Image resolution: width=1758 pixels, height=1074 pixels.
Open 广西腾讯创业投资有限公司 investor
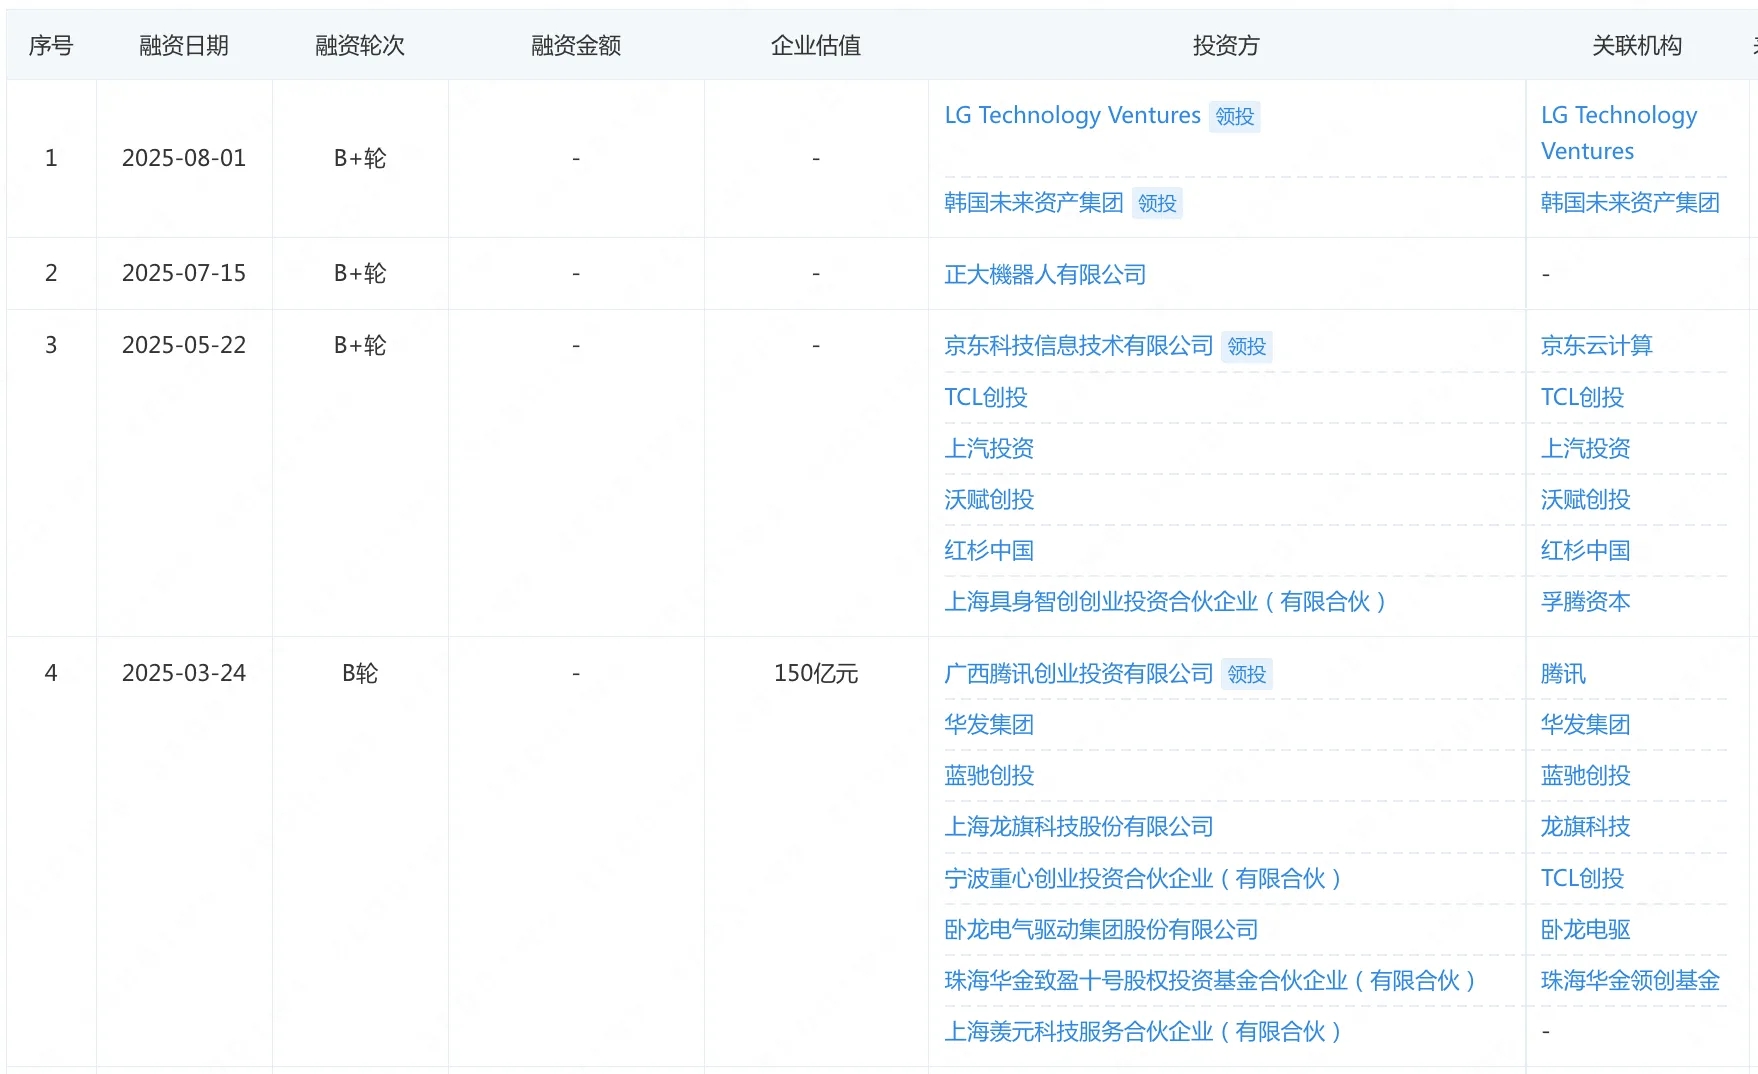click(1079, 674)
